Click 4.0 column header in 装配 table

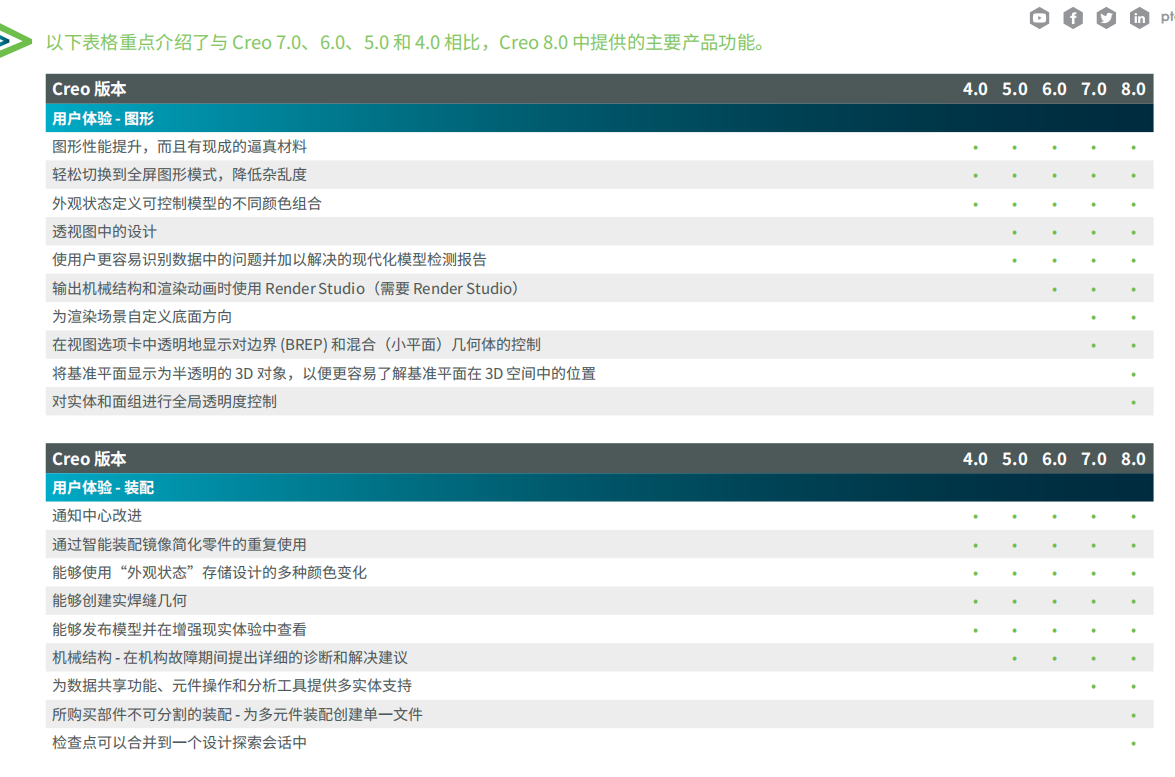coord(975,459)
